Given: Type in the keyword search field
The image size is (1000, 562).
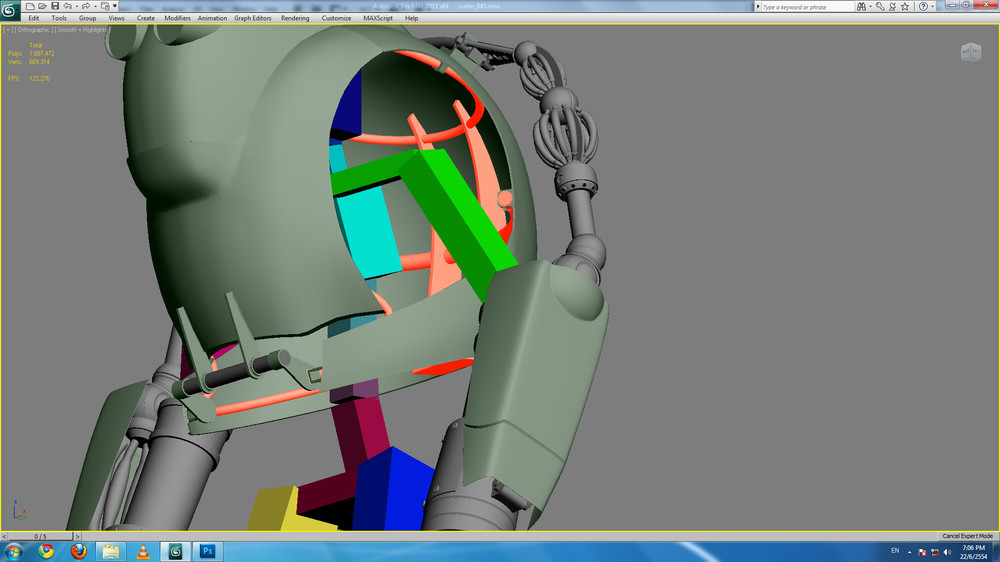Looking at the screenshot, I should coord(808,6).
